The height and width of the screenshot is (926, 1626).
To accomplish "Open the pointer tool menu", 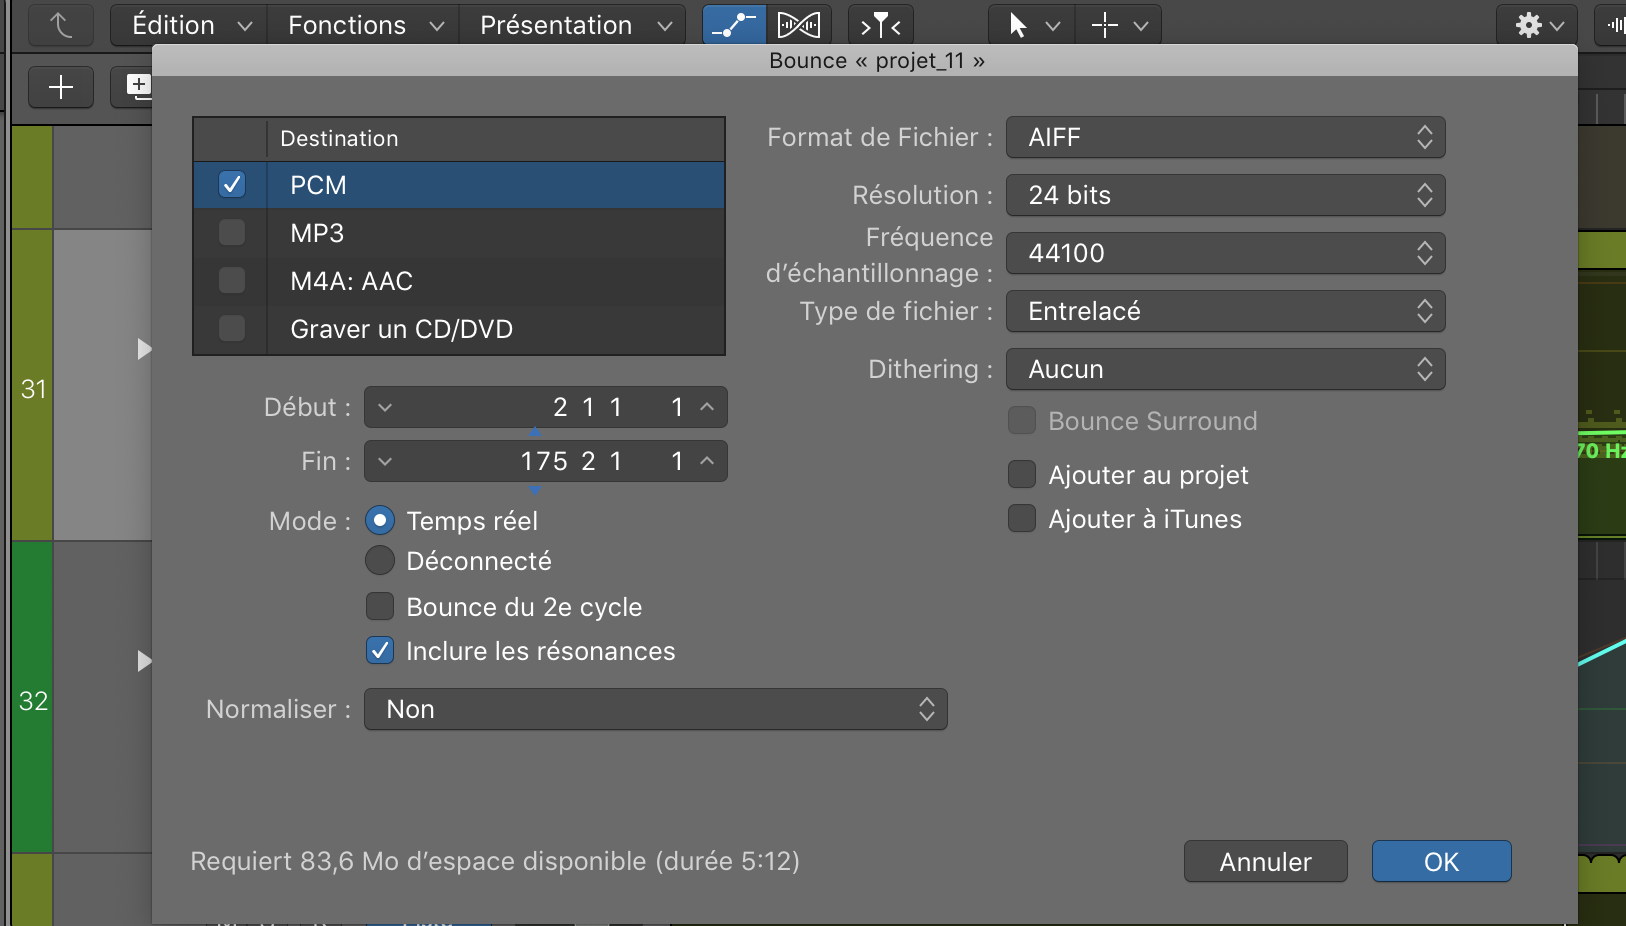I will click(x=1032, y=25).
